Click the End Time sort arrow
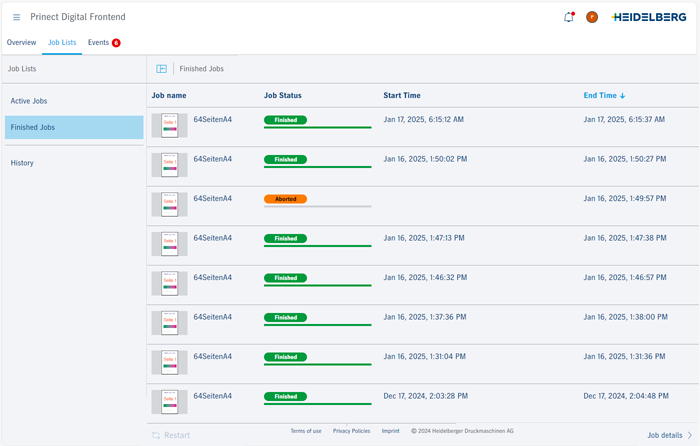700x446 pixels. tap(623, 96)
